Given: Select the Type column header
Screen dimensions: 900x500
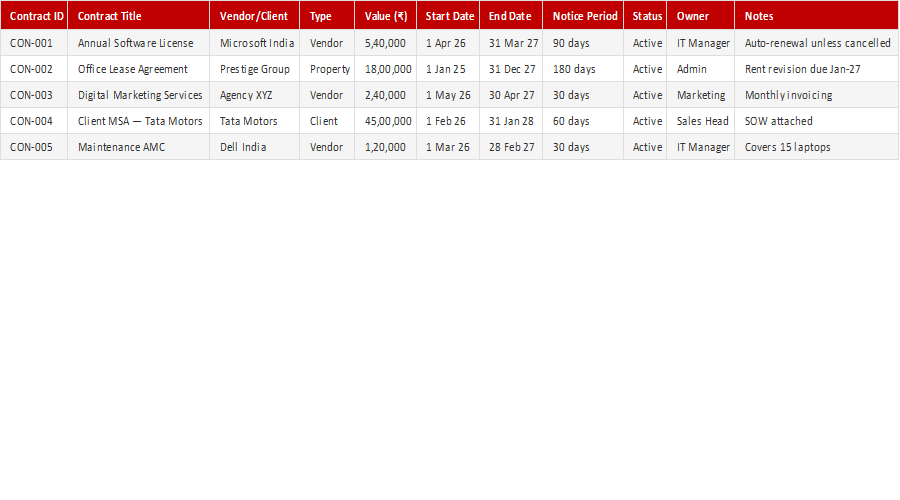Looking at the screenshot, I should 327,15.
